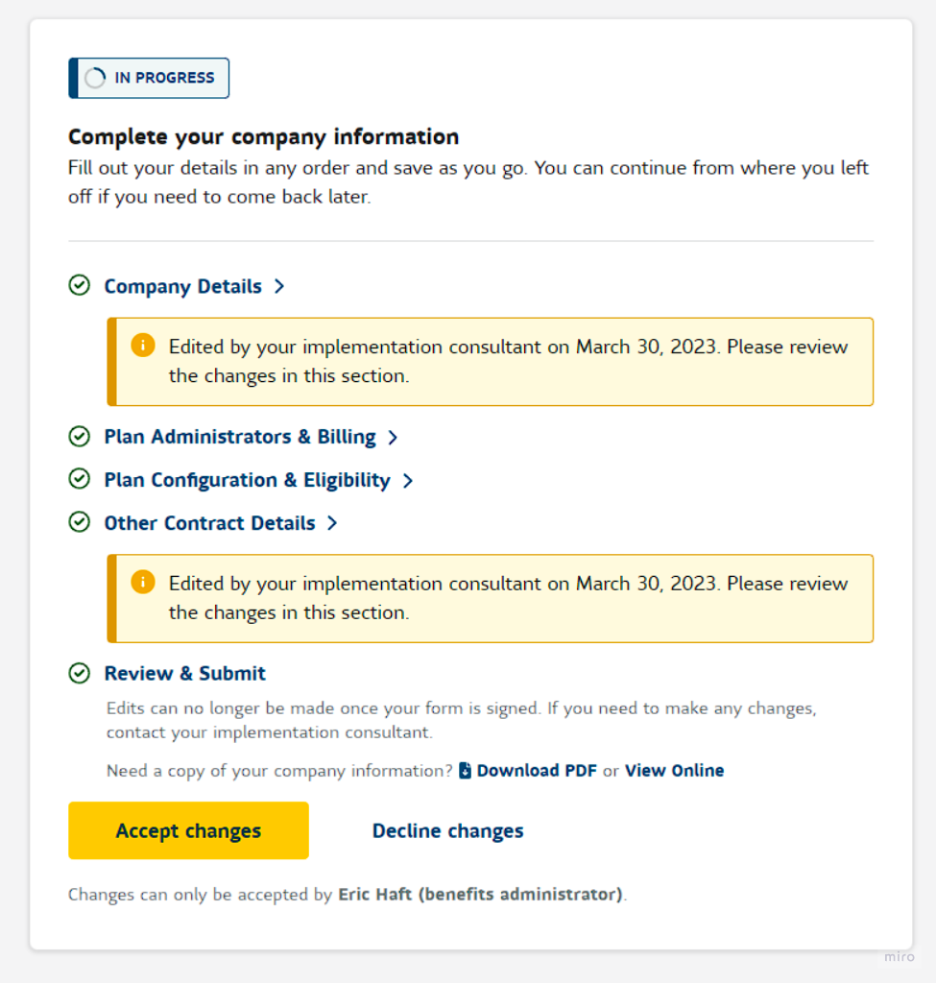Viewport: 936px width, 984px height.
Task: Click the Decline changes button
Action: click(448, 830)
